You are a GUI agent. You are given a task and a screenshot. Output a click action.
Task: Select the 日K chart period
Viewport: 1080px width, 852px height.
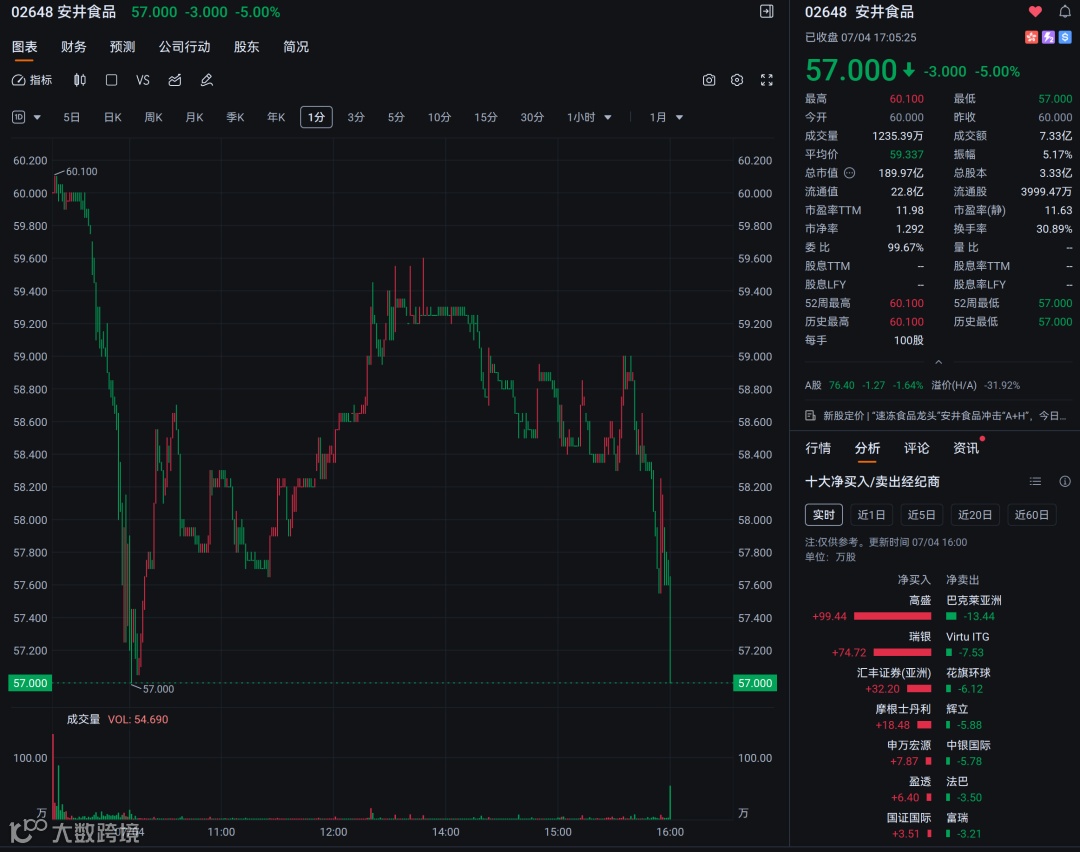tap(113, 117)
